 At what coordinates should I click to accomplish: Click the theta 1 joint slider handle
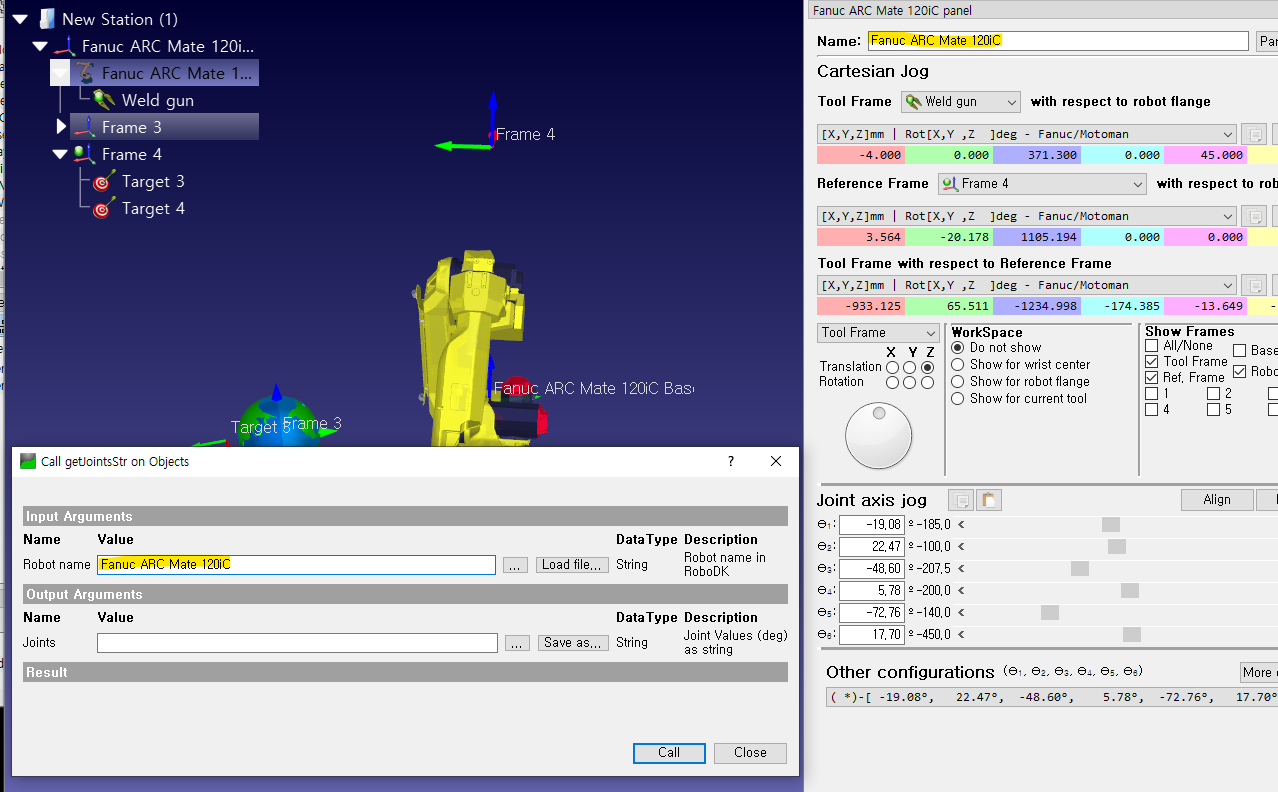1111,525
